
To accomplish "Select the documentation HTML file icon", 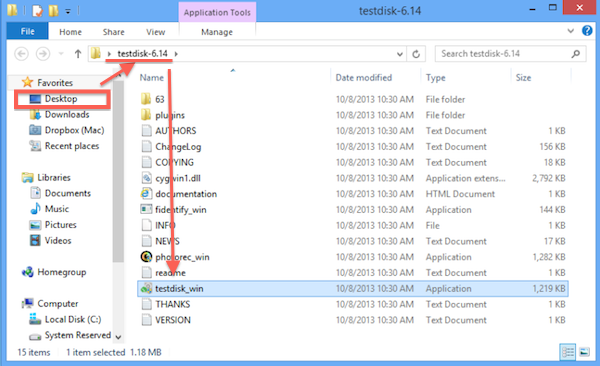I will tap(146, 194).
